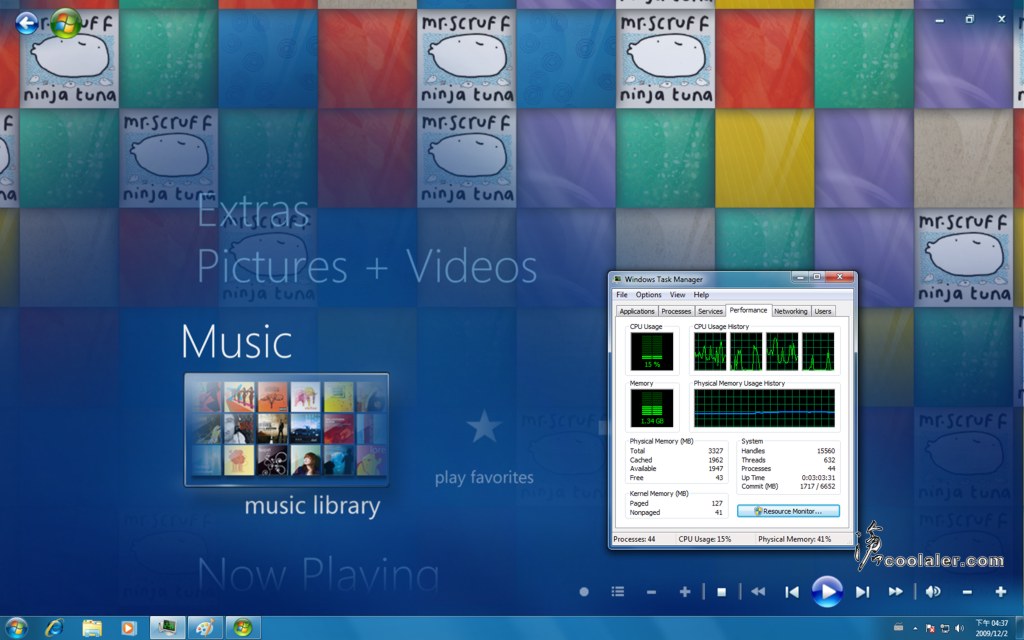1024x640 pixels.
Task: Switch to Paint on the taskbar
Action: 206,628
